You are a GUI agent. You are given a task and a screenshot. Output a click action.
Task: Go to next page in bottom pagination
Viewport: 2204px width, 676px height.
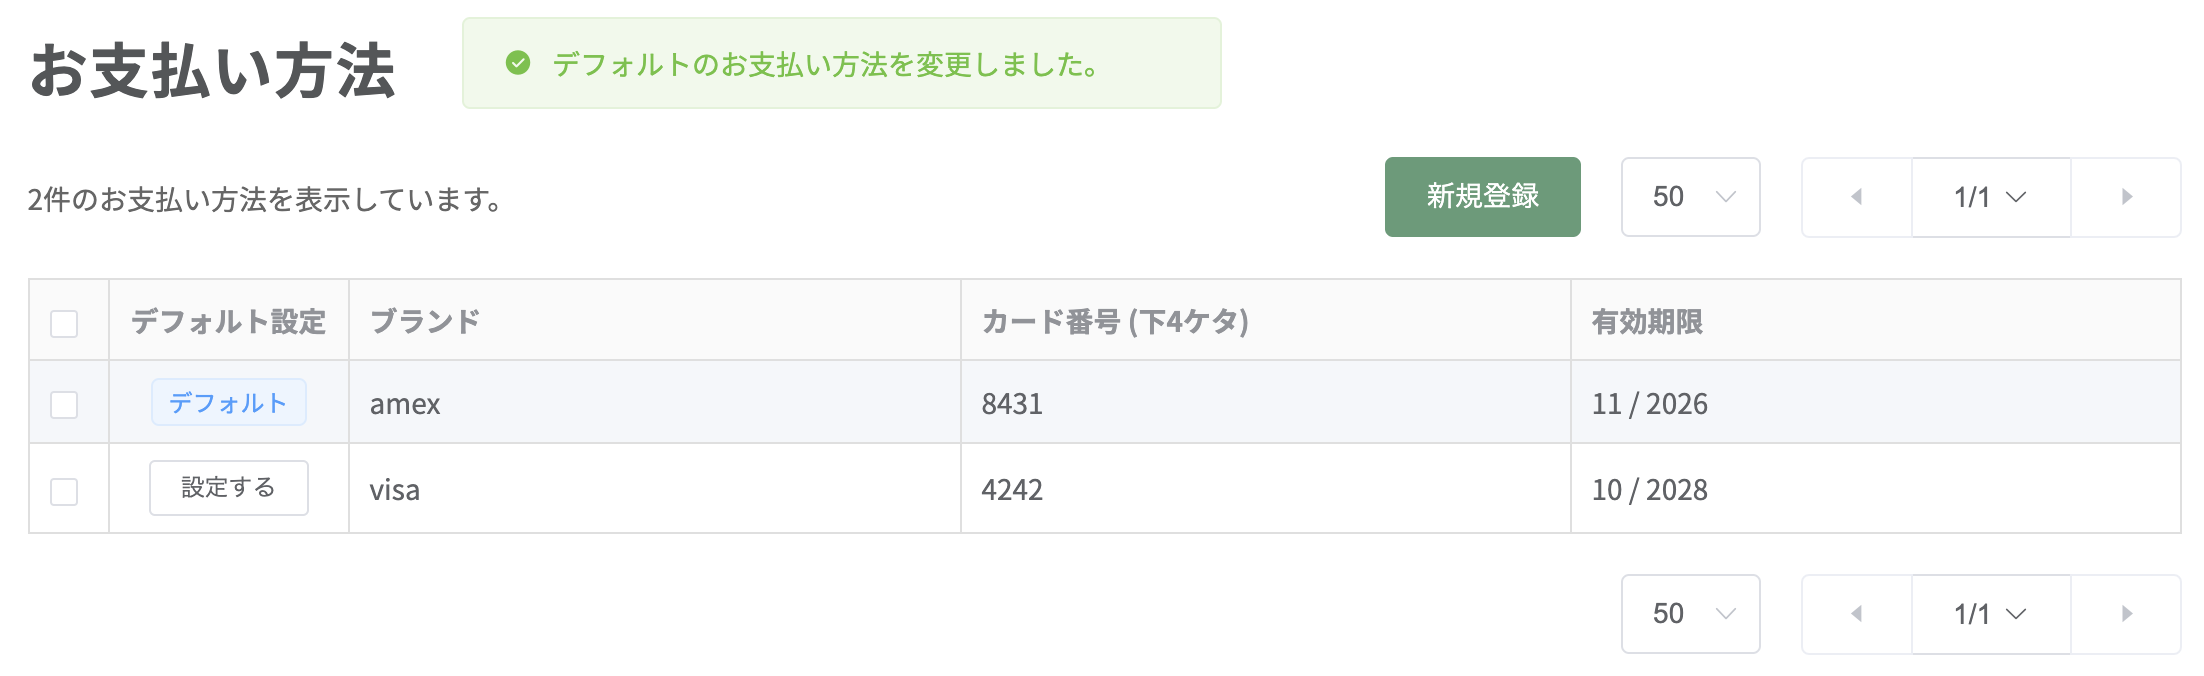click(x=2126, y=614)
